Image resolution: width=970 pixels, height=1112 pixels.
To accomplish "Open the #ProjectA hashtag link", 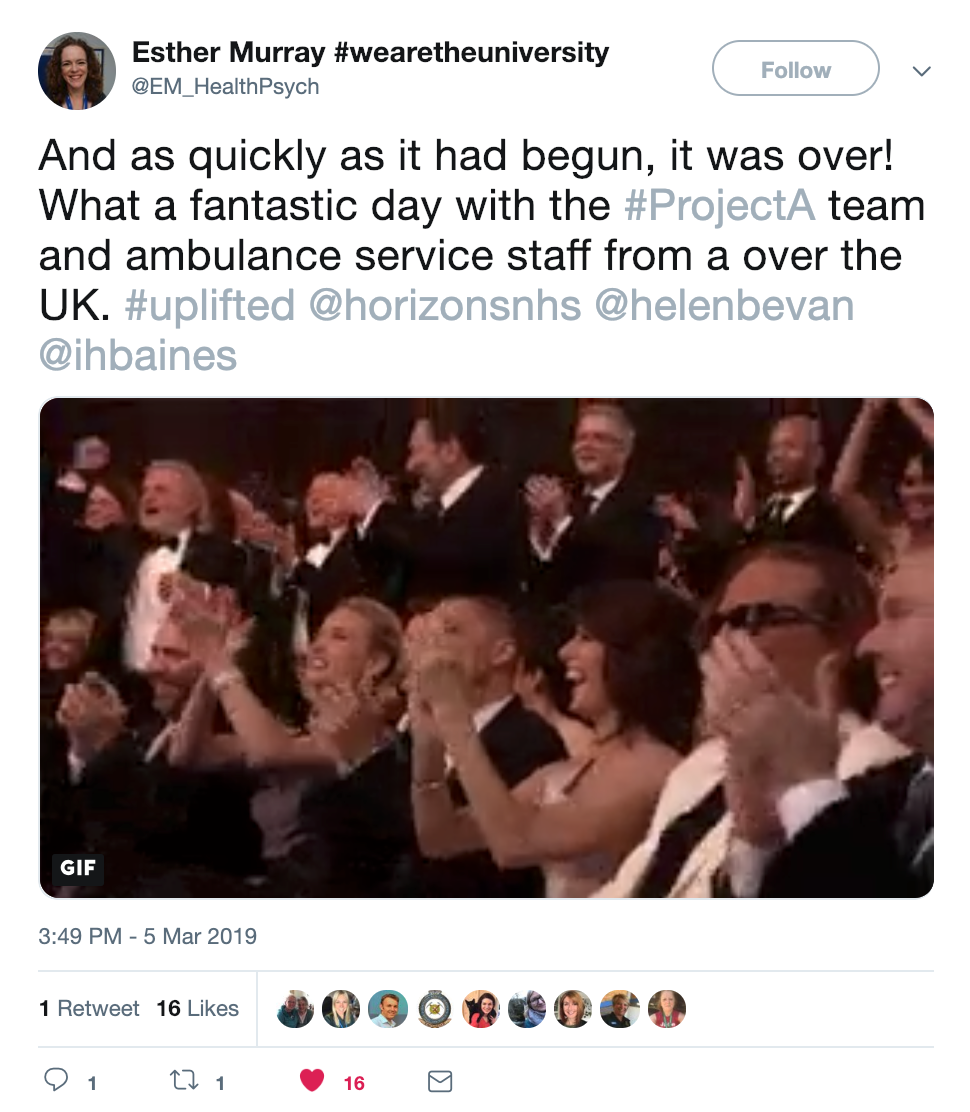I will pos(720,206).
